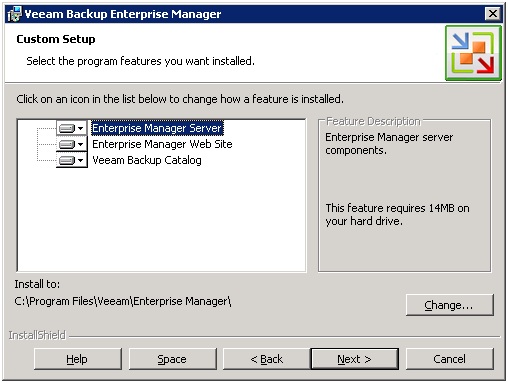
Task: Click the Change... button for install path
Action: coord(449,305)
